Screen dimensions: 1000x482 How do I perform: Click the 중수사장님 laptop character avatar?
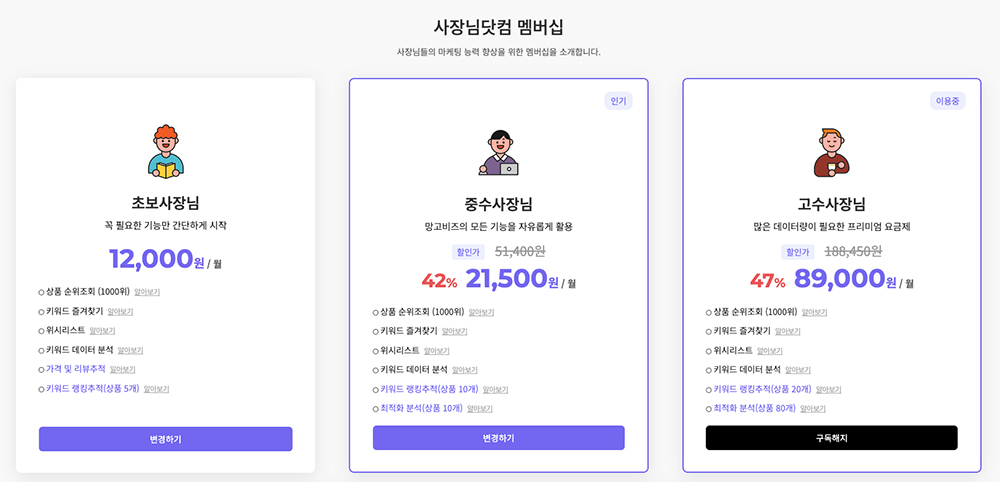(499, 152)
